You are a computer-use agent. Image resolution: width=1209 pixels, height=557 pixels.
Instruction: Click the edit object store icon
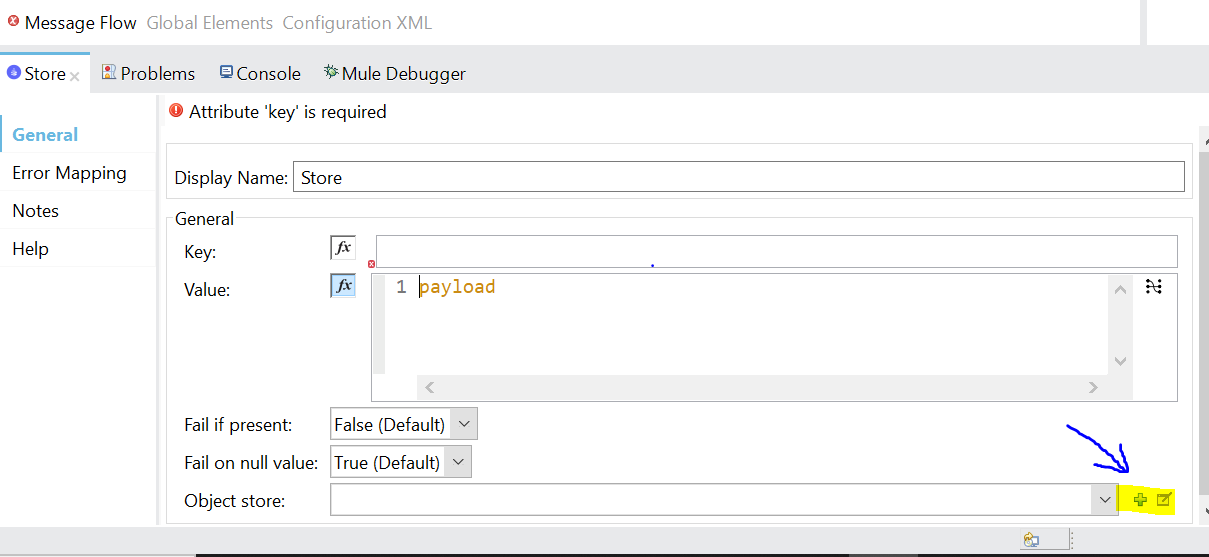tap(1164, 500)
